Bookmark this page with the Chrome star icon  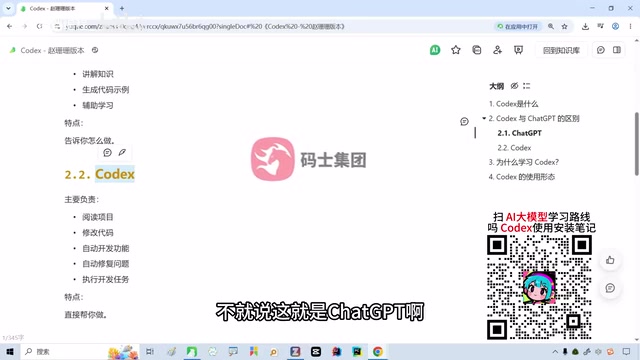click(x=564, y=27)
